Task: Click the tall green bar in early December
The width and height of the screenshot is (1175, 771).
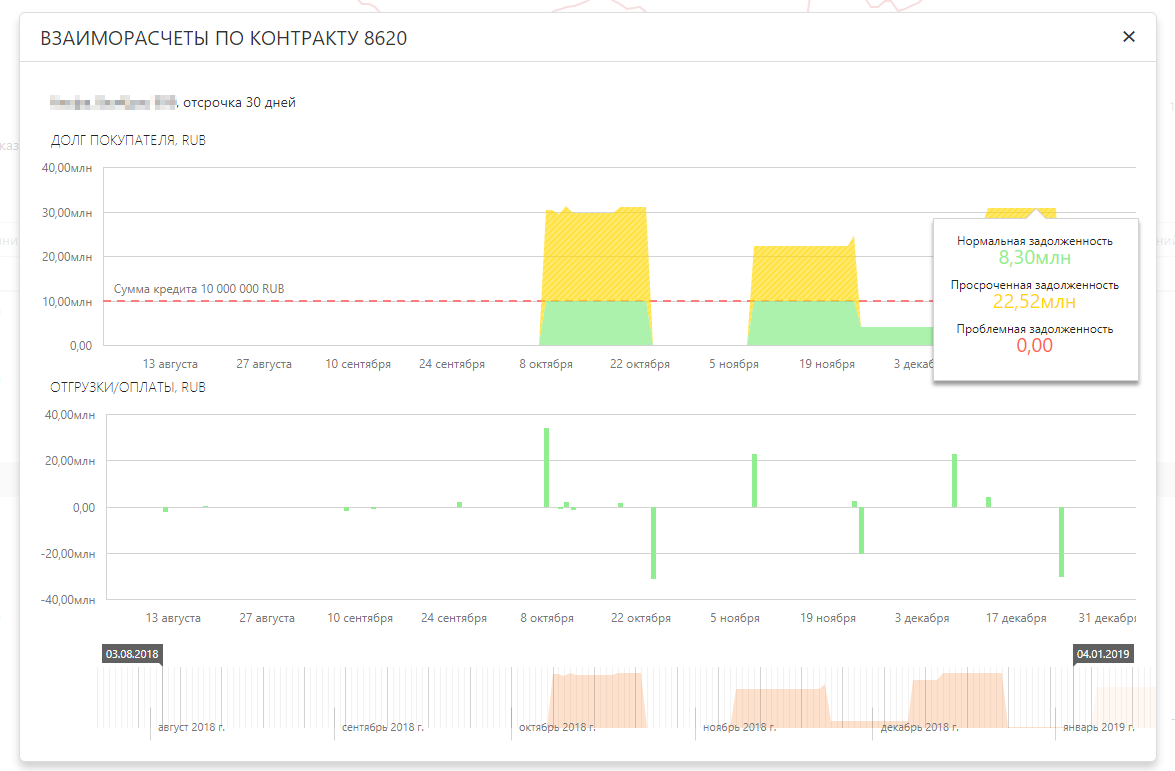Action: pyautogui.click(x=954, y=480)
